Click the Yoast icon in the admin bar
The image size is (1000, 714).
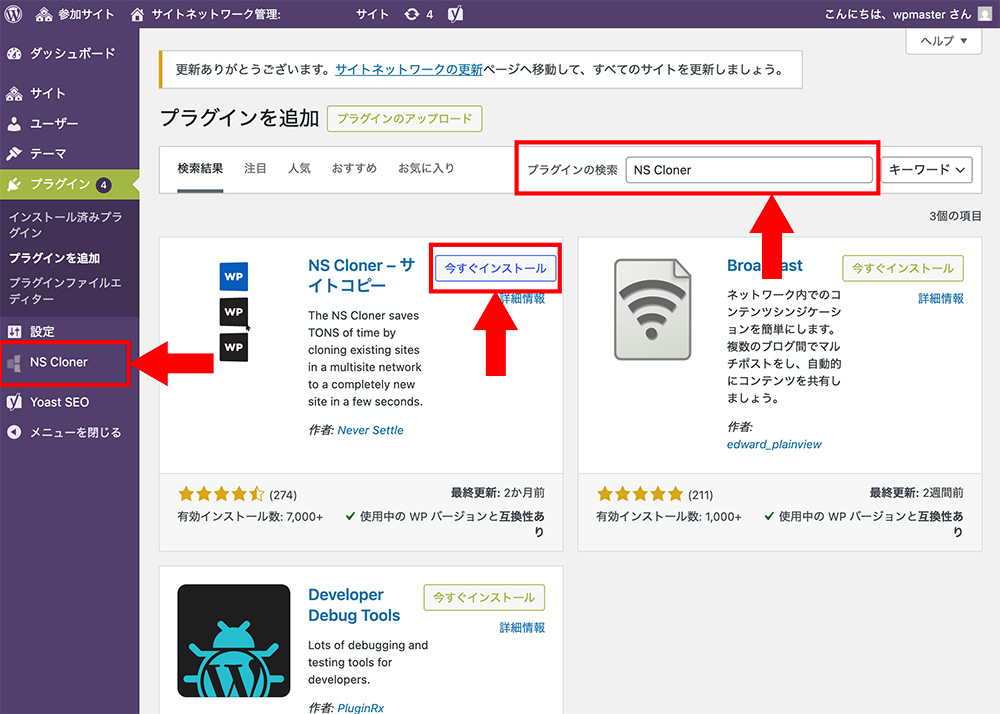455,14
